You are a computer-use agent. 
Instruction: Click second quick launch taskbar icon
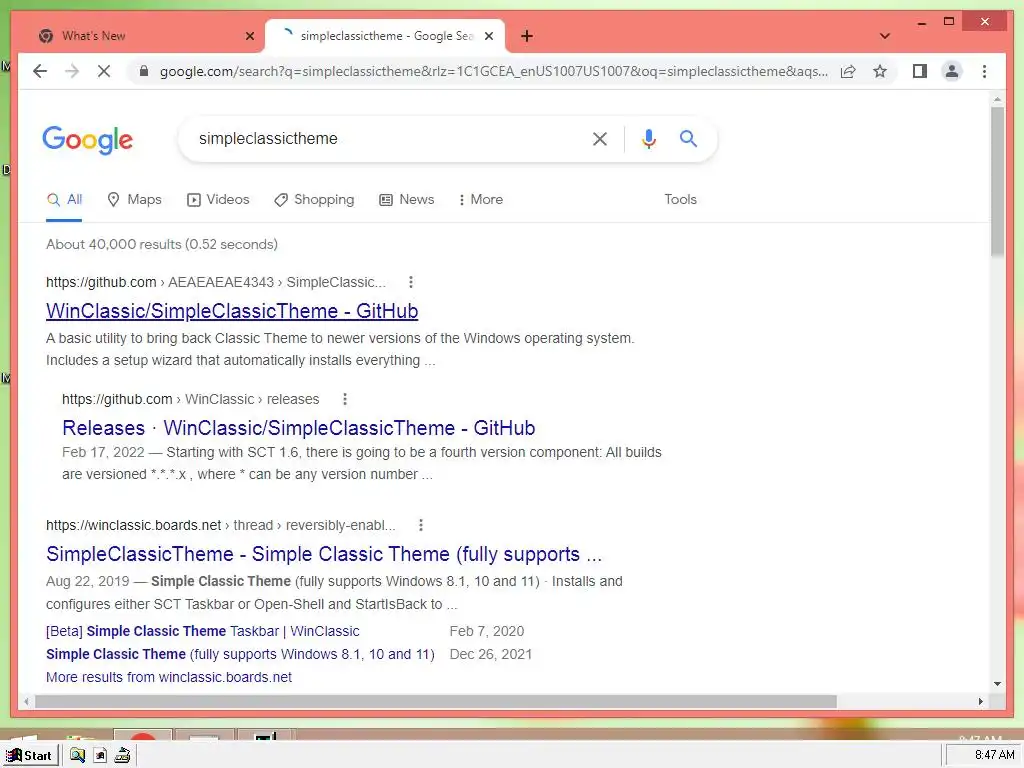[100, 756]
